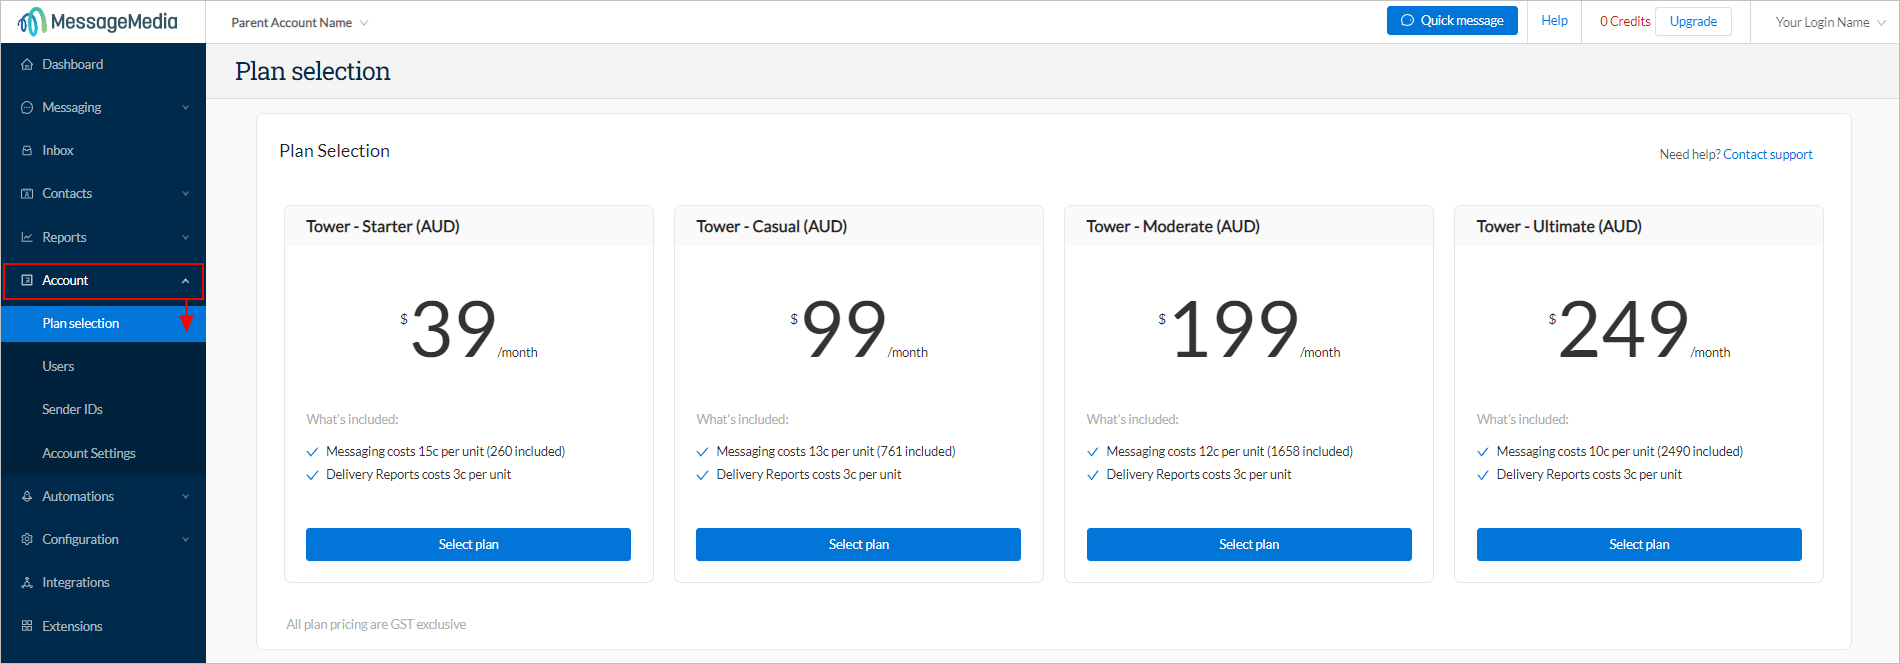Viewport: 1900px width, 664px height.
Task: Click the Inbox icon in sidebar
Action: coord(27,150)
